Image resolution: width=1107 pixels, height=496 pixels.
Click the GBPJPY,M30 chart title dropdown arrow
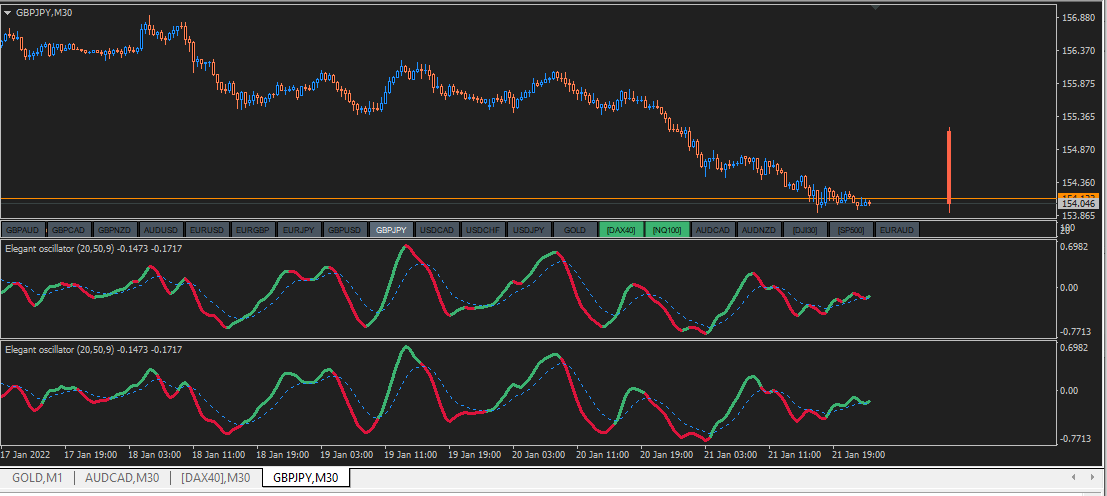[x=8, y=12]
